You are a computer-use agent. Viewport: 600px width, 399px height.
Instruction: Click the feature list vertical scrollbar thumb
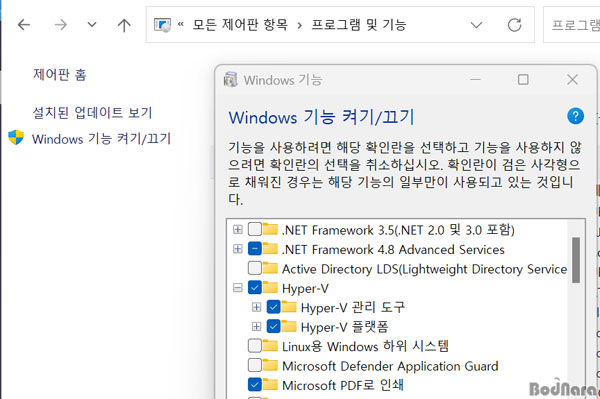click(576, 260)
